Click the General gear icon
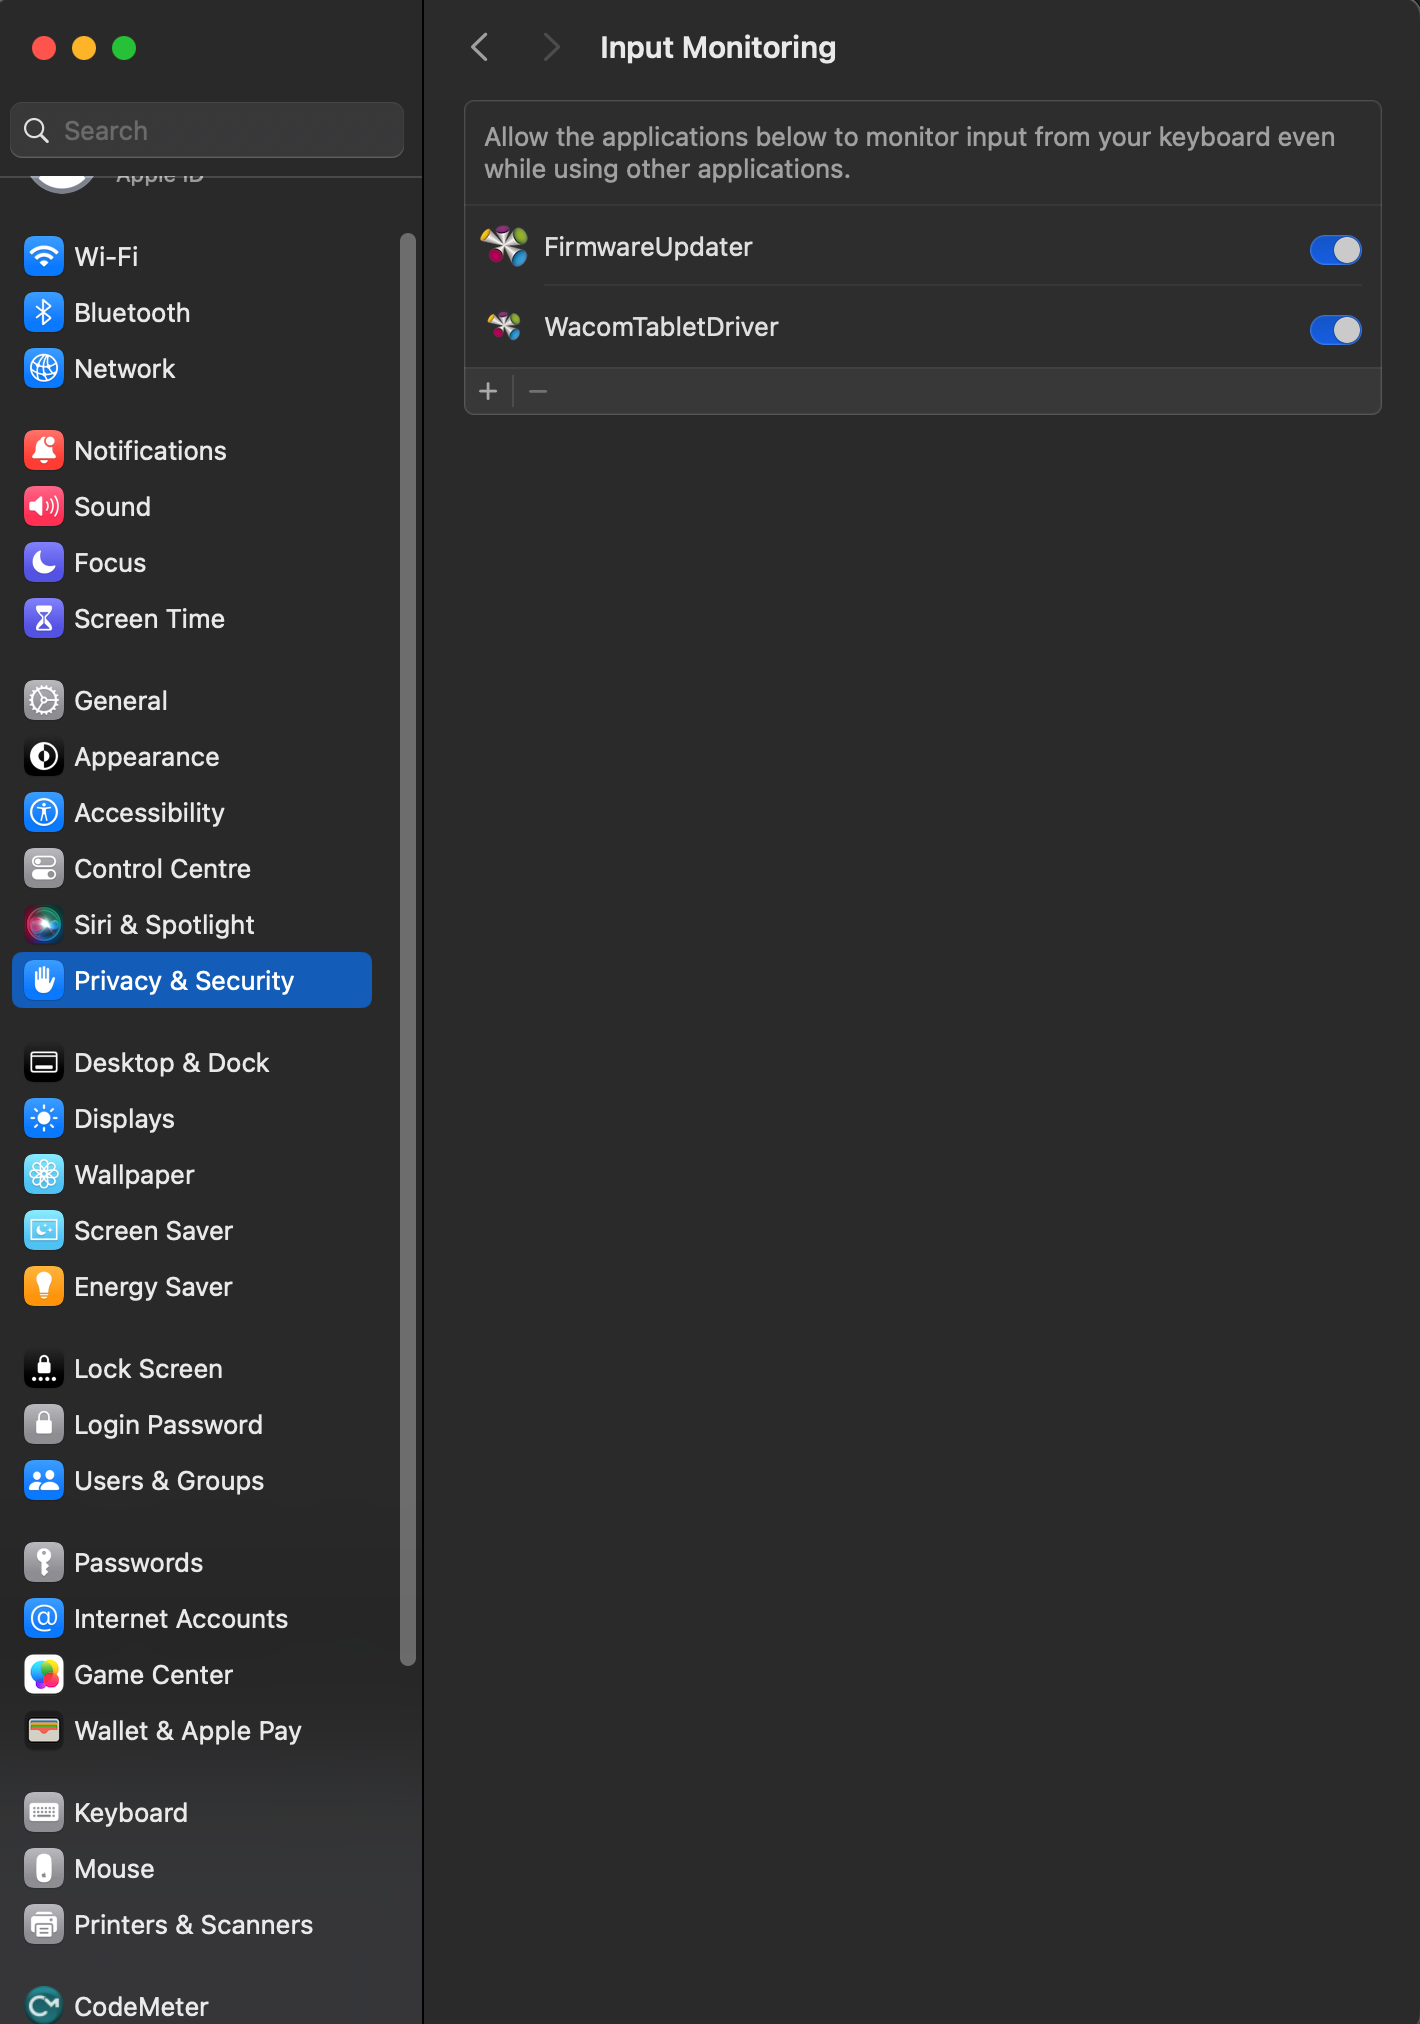Image resolution: width=1420 pixels, height=2024 pixels. 44,701
